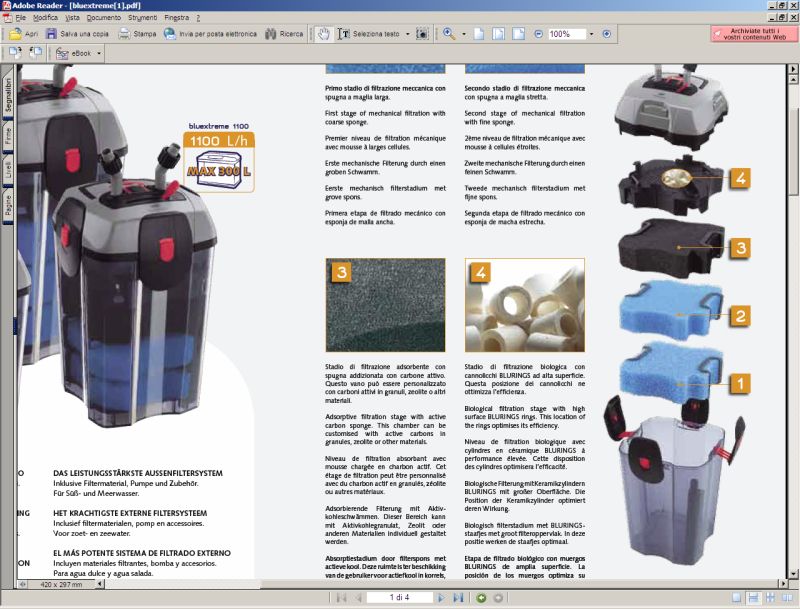Rotate page clockwise icon
The width and height of the screenshot is (800, 609).
(15, 53)
